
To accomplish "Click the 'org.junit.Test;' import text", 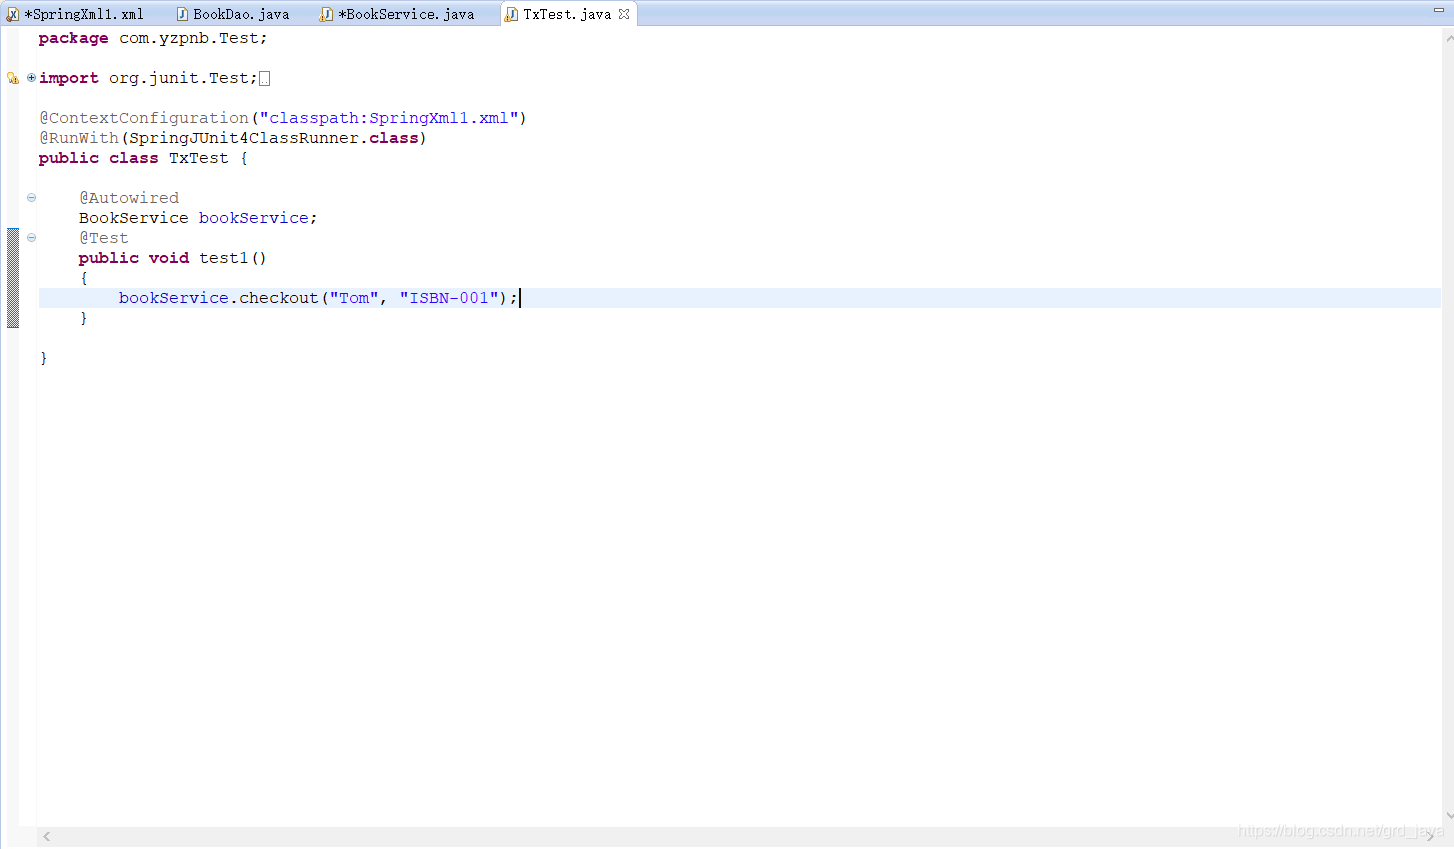I will (183, 78).
